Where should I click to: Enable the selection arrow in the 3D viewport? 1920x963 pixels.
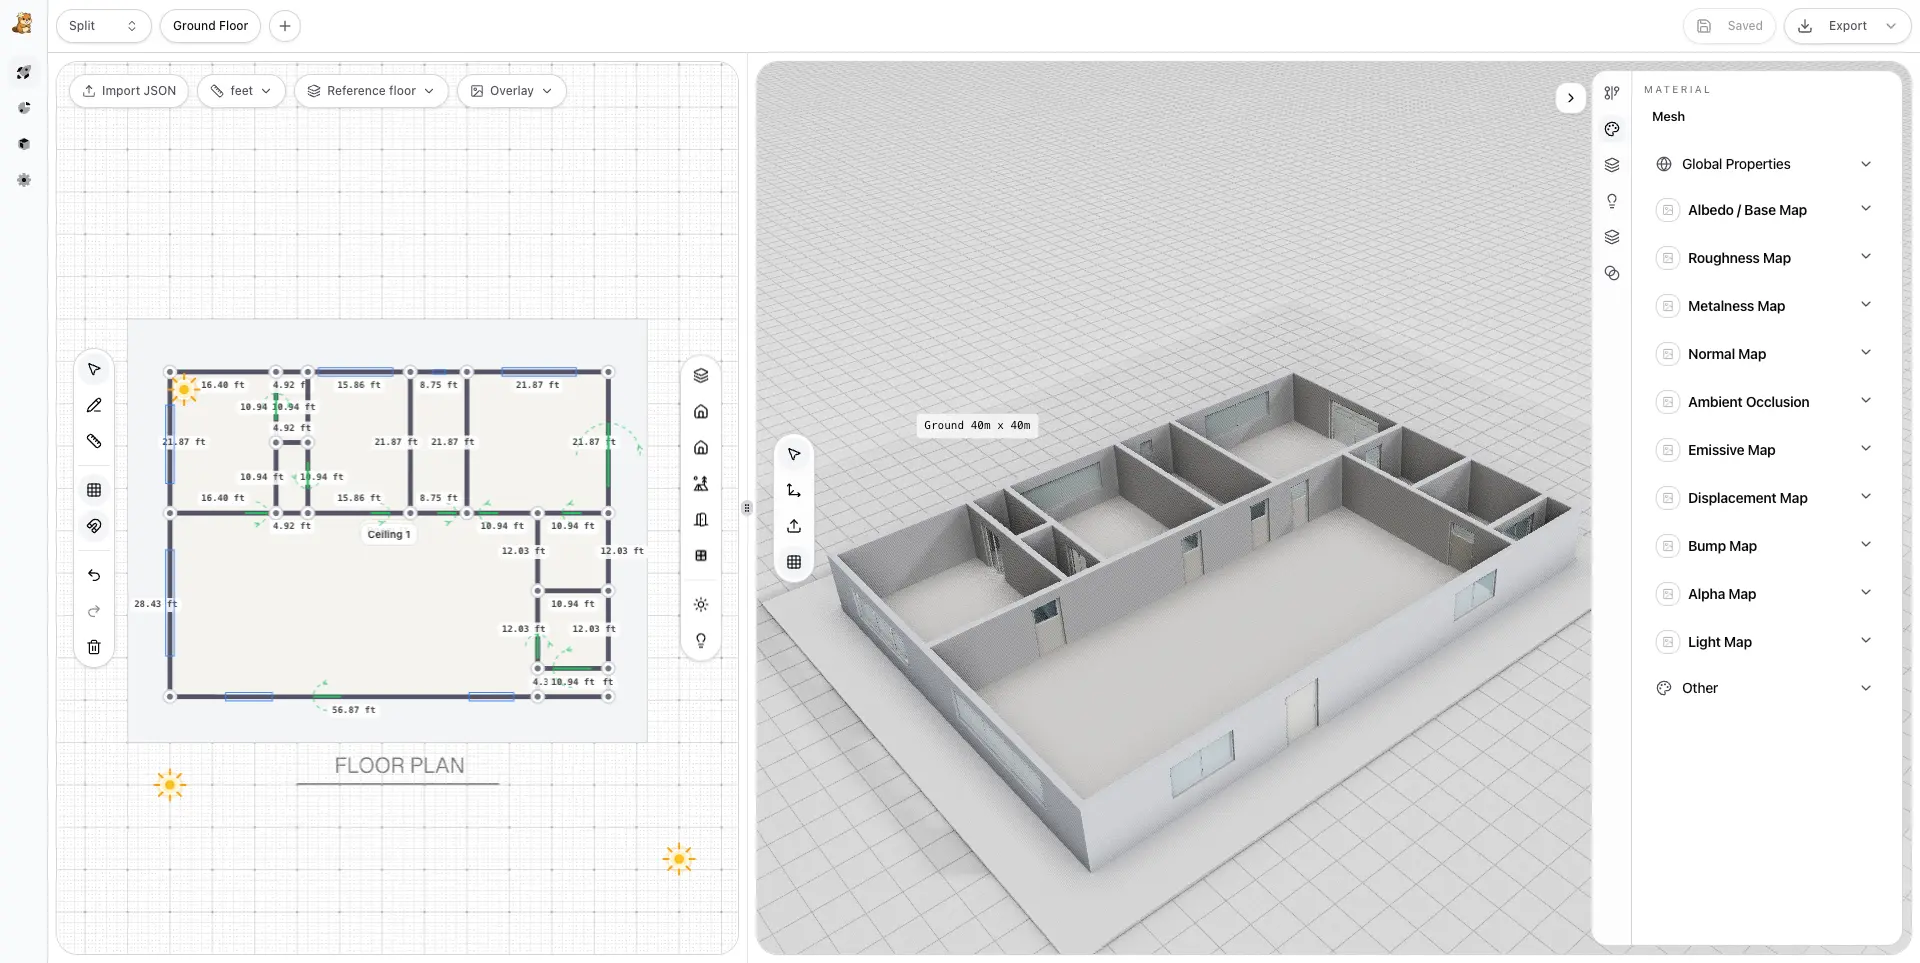(793, 454)
